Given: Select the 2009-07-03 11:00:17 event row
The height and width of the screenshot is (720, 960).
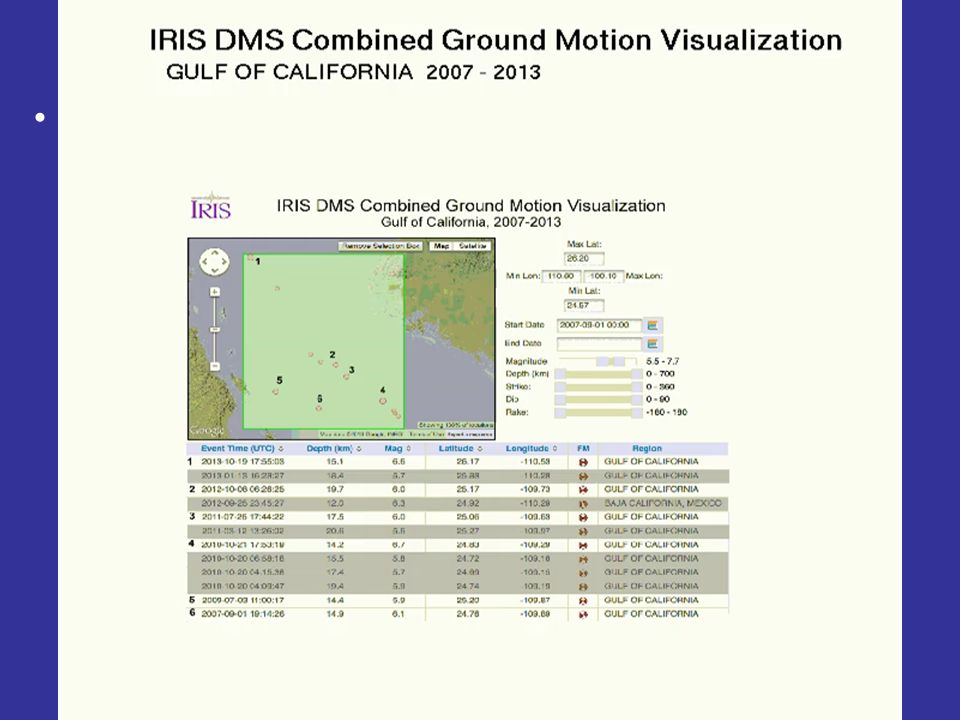Looking at the screenshot, I should click(x=457, y=601).
